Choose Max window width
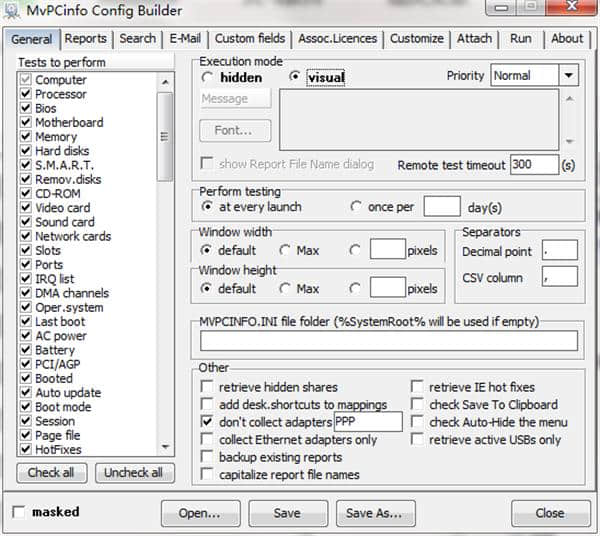 point(285,251)
